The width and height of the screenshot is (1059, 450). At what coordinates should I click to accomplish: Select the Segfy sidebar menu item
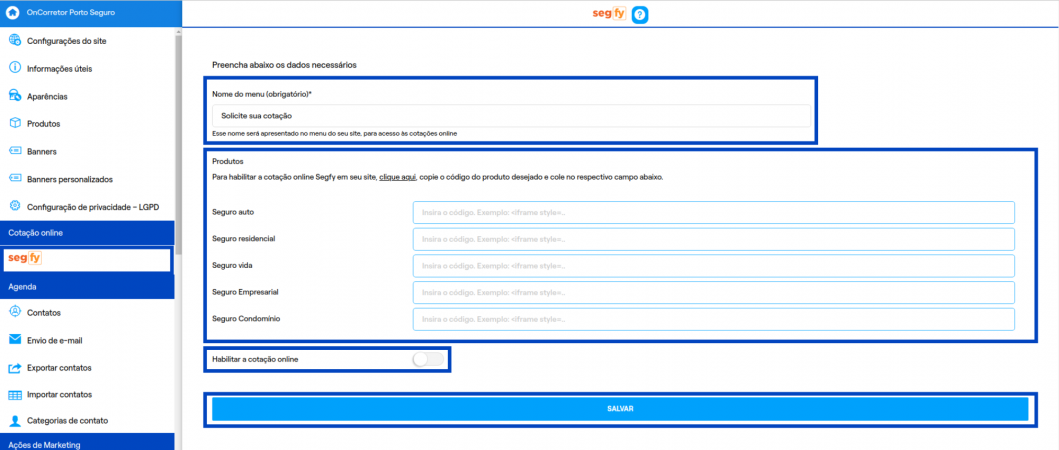pos(87,259)
